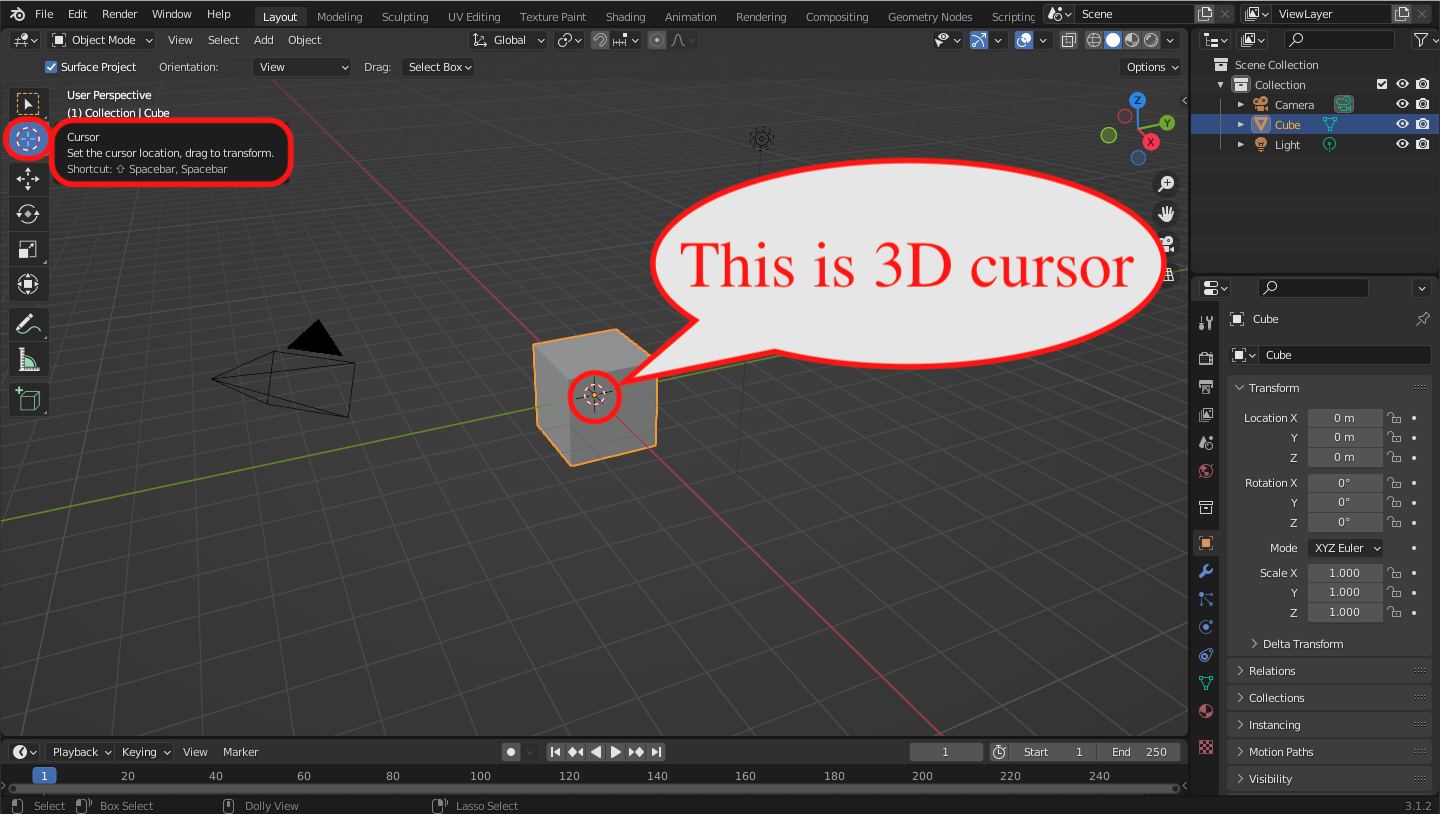
Task: Expand the Delta Transform section
Action: pos(1302,644)
